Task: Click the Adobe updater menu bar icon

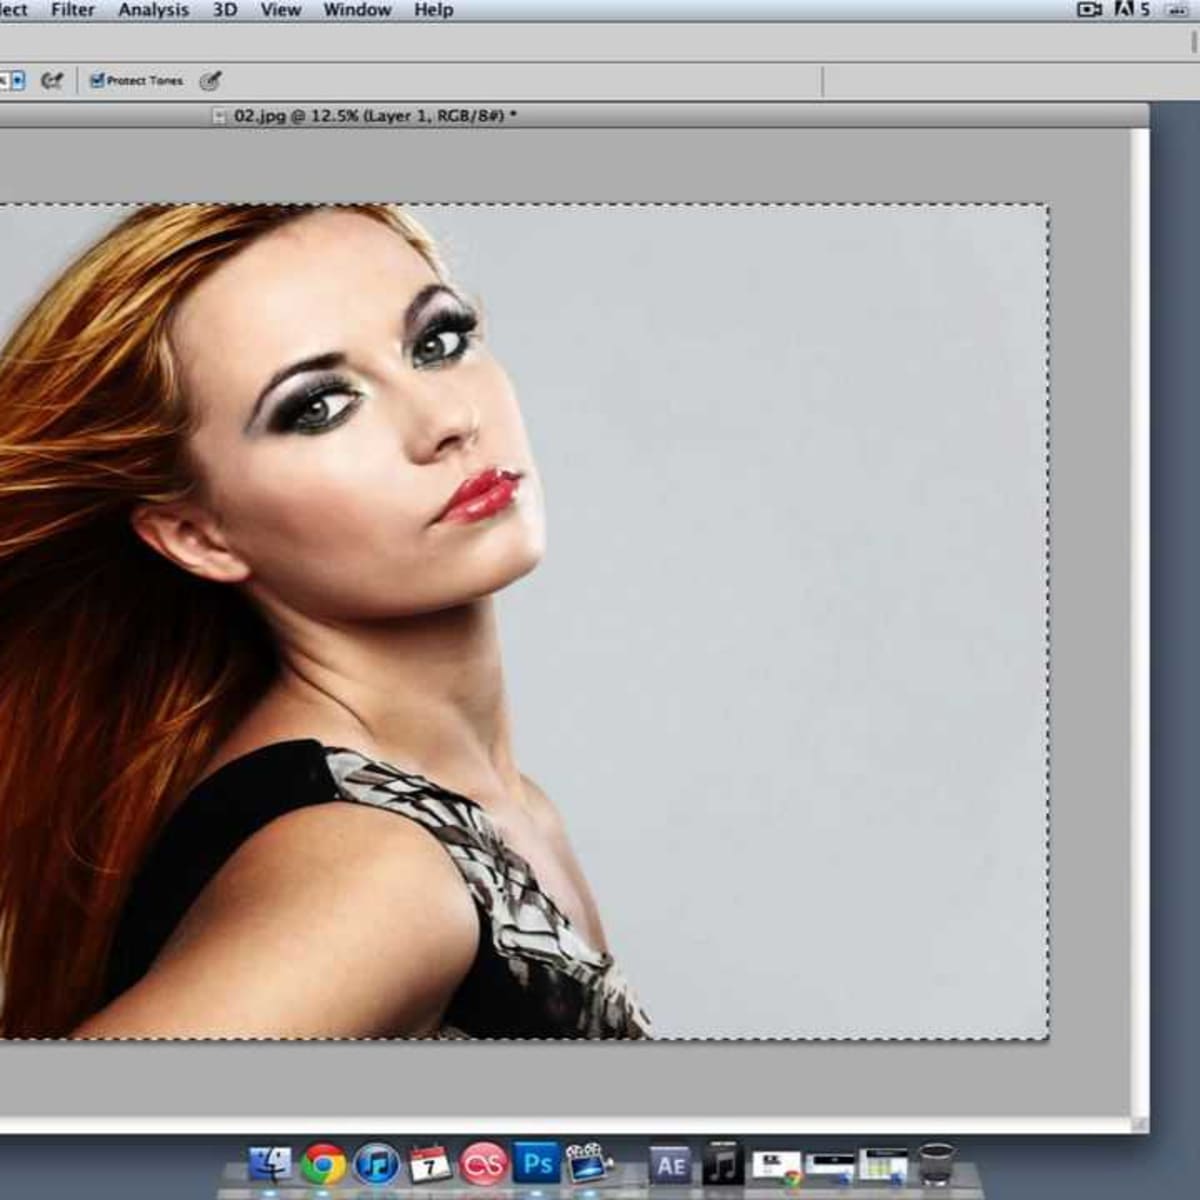Action: pyautogui.click(x=1131, y=9)
